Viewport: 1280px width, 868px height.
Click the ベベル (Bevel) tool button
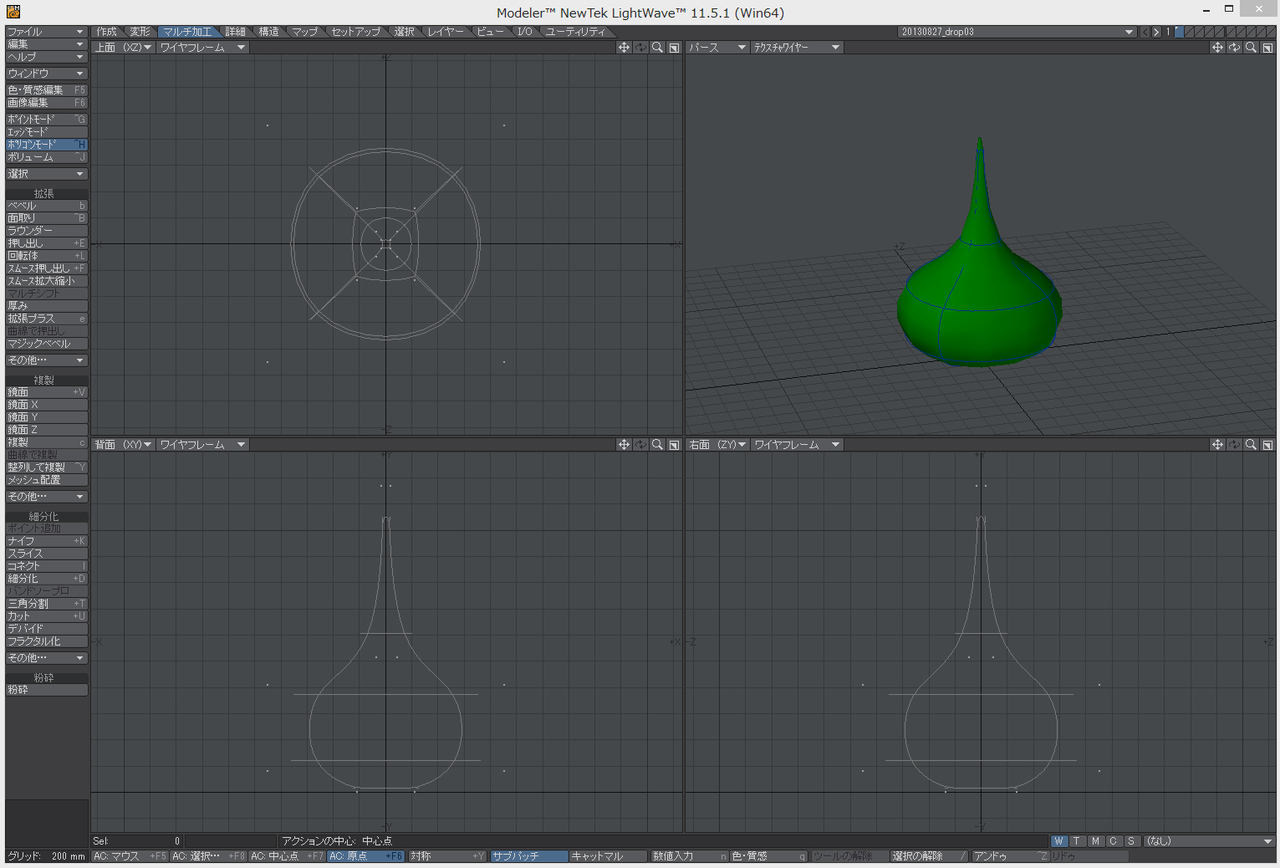pos(46,206)
